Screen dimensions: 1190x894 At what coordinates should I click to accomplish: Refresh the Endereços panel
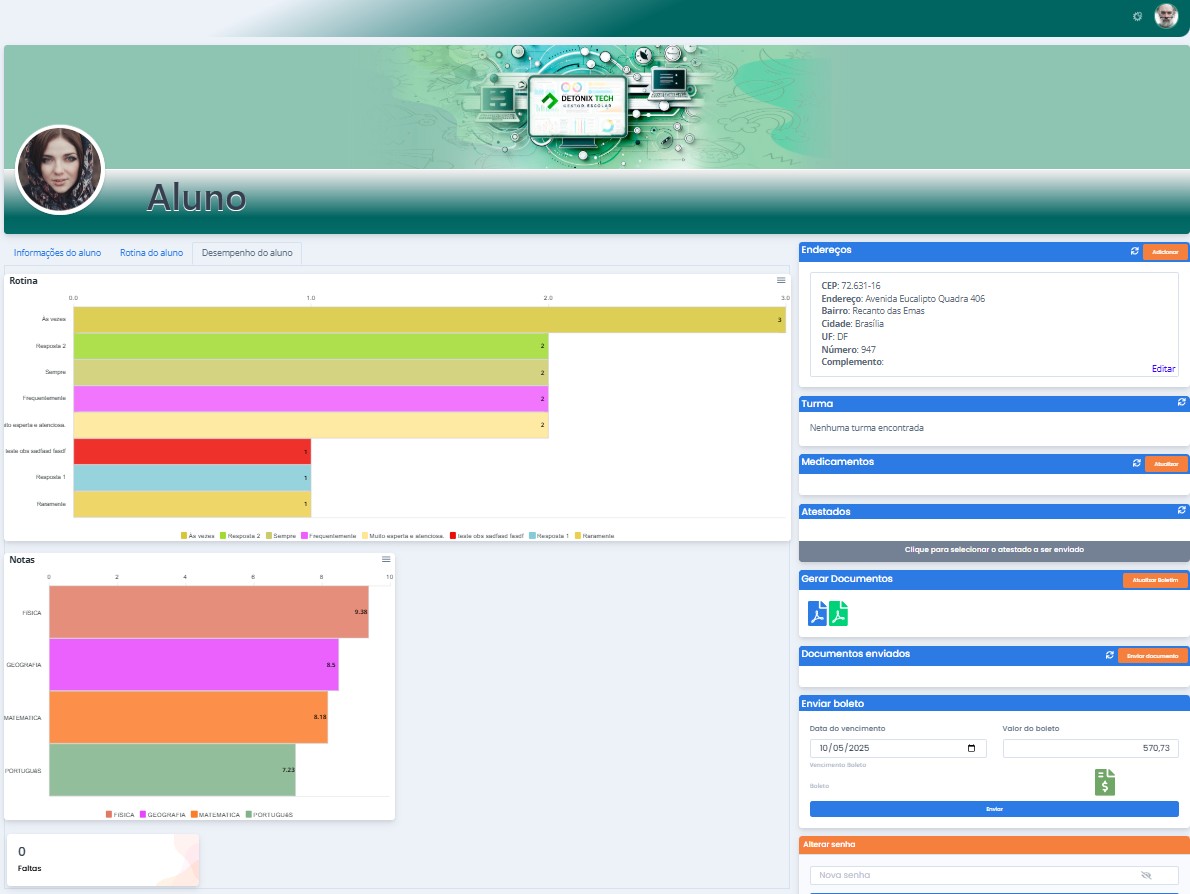pos(1135,251)
